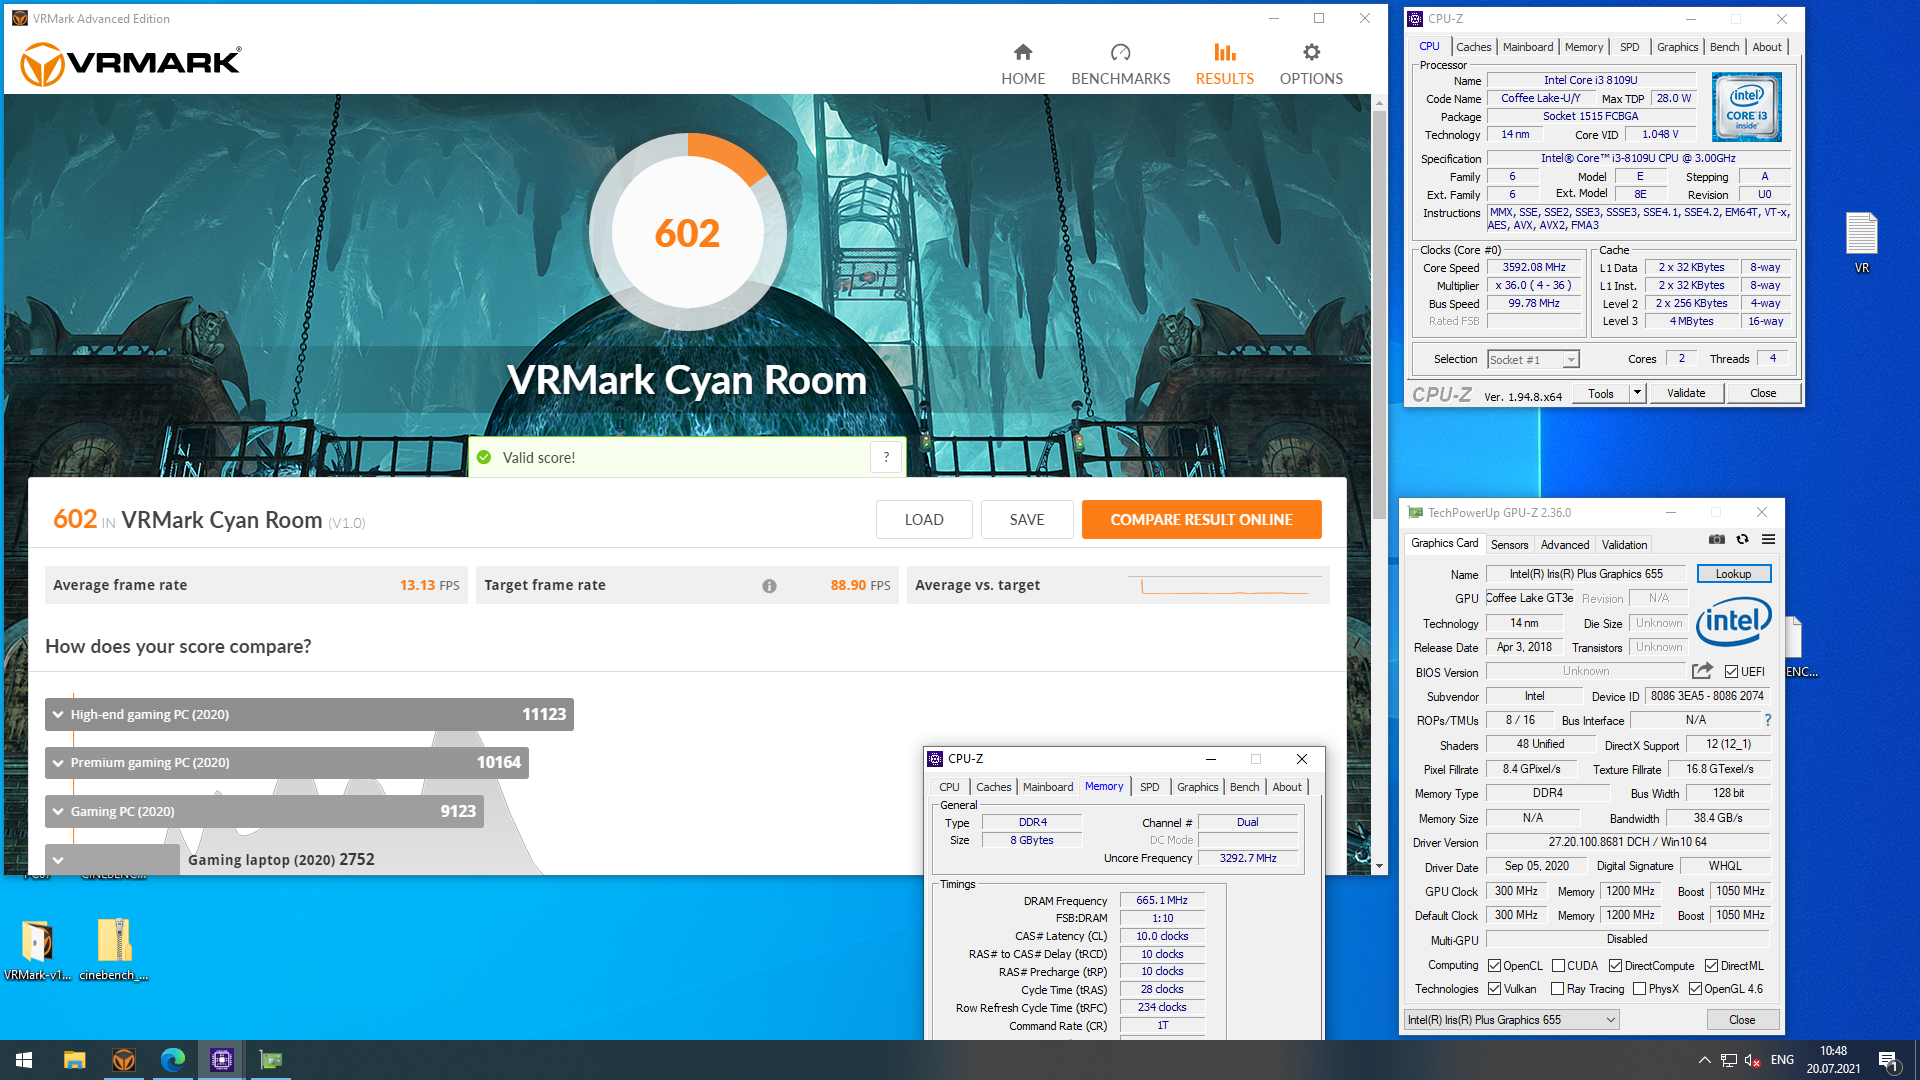Select cinebench zip desktop icon

[114, 949]
